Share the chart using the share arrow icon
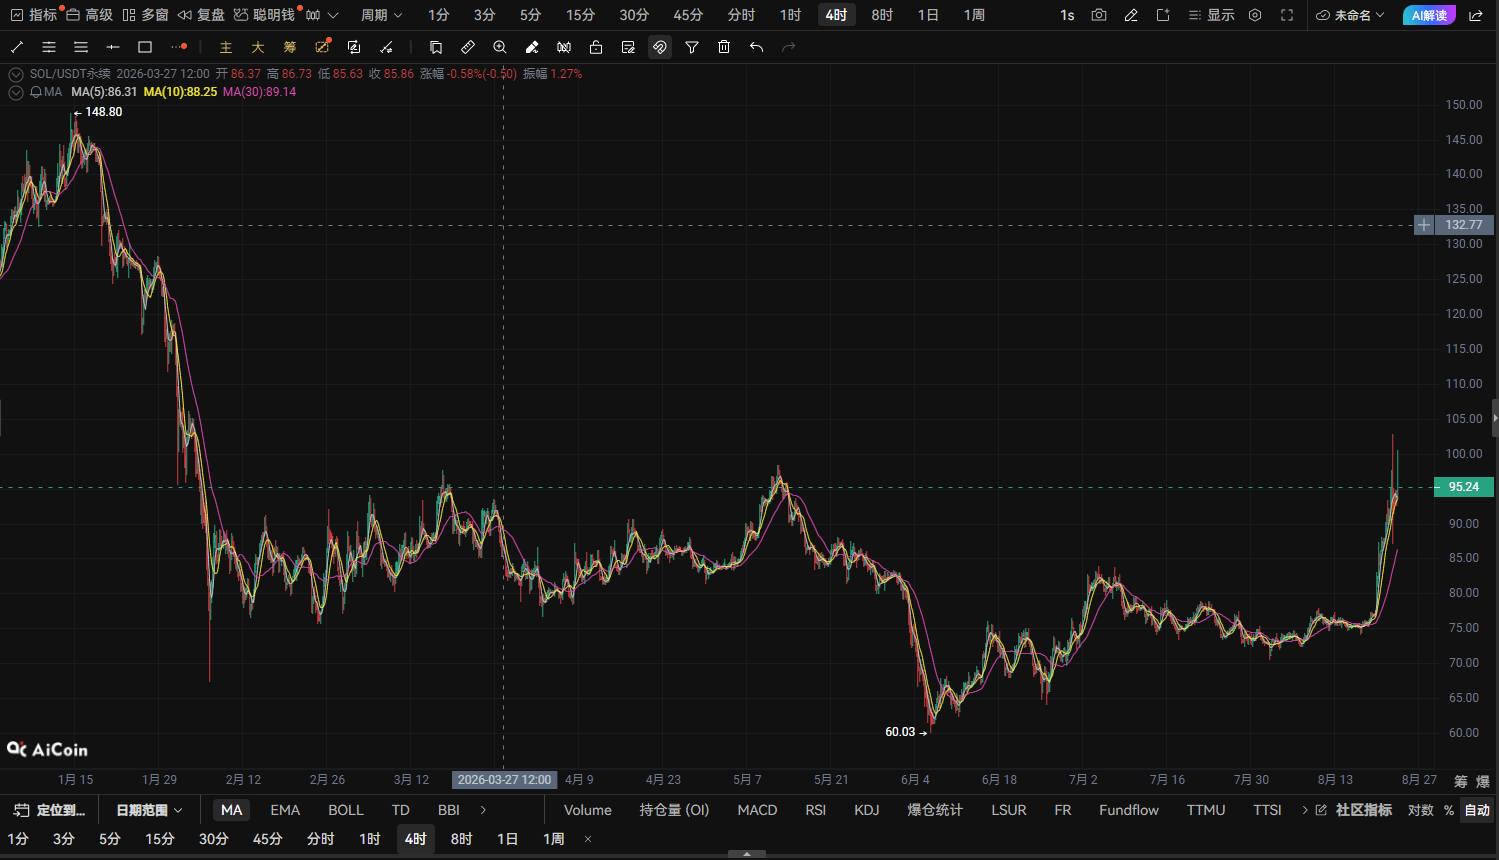This screenshot has width=1499, height=860. (x=1476, y=15)
